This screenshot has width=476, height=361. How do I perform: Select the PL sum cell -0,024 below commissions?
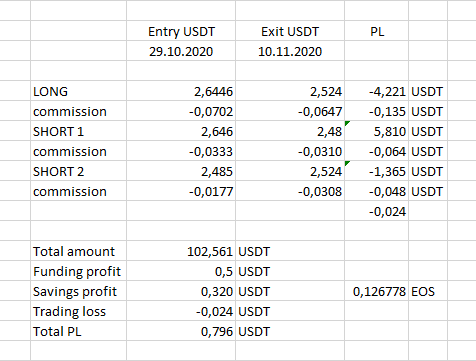coord(377,211)
